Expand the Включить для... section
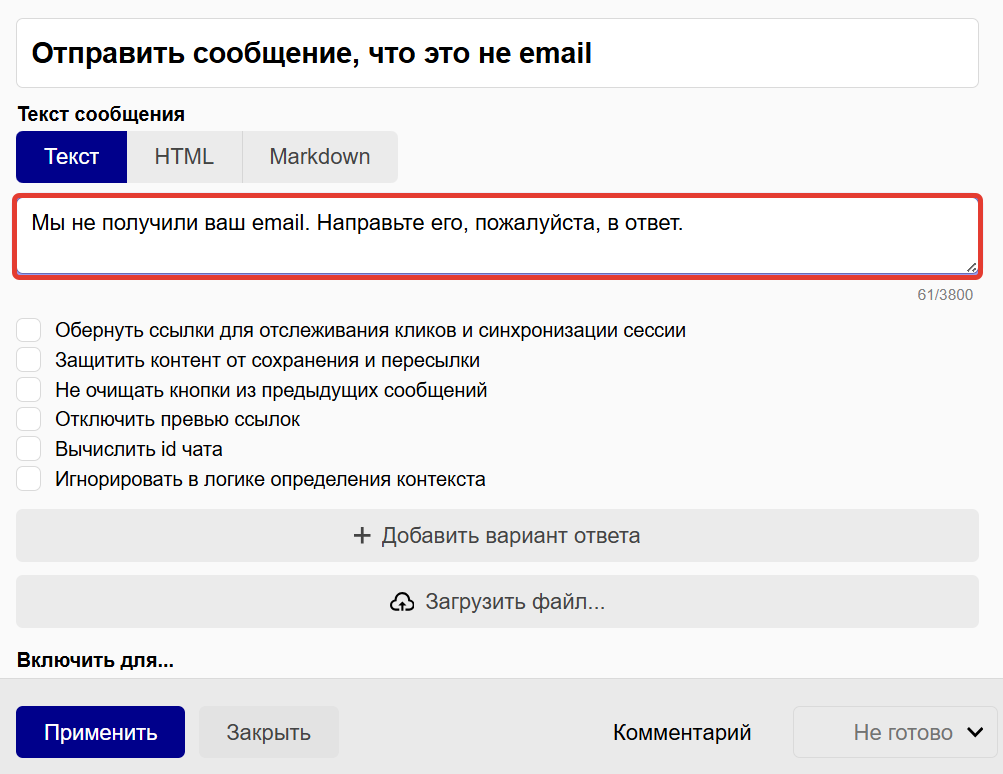This screenshot has width=1003, height=774. [93, 661]
